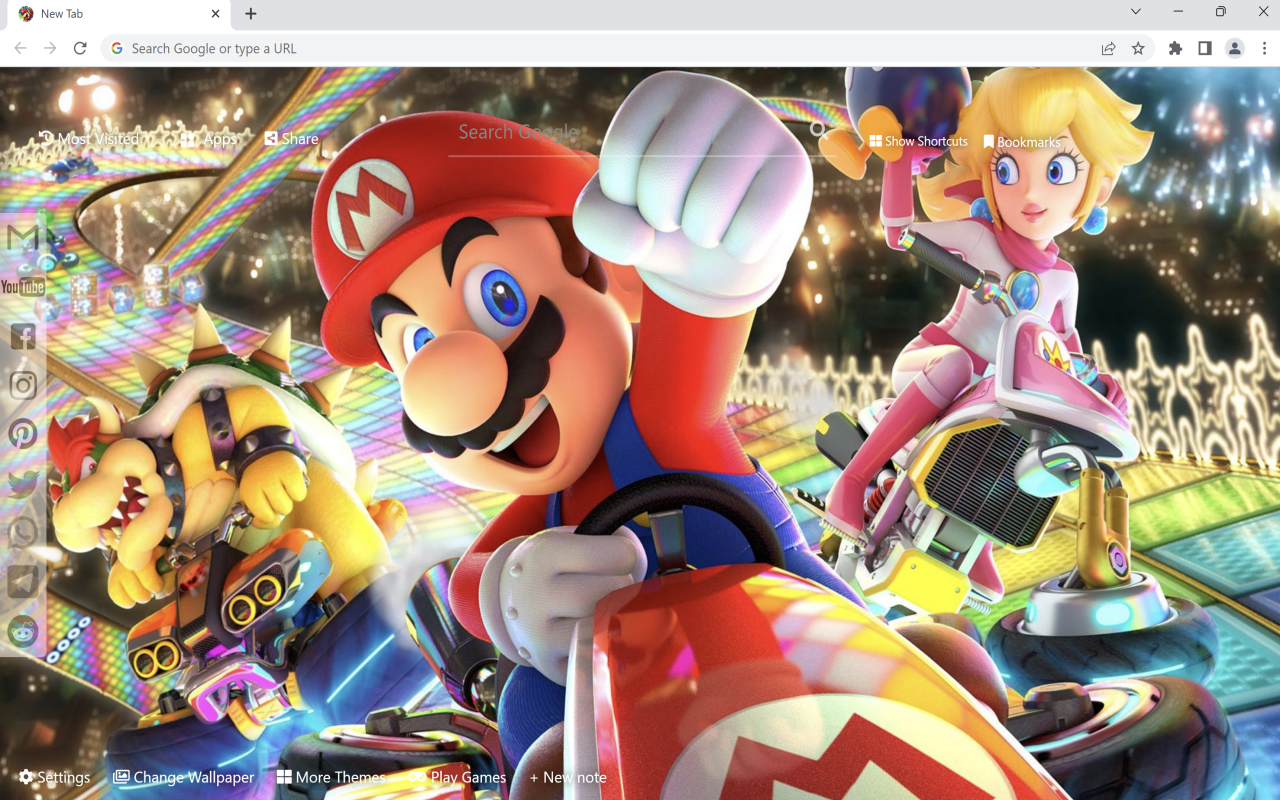
Task: Toggle the browser side panel
Action: coord(1205,48)
